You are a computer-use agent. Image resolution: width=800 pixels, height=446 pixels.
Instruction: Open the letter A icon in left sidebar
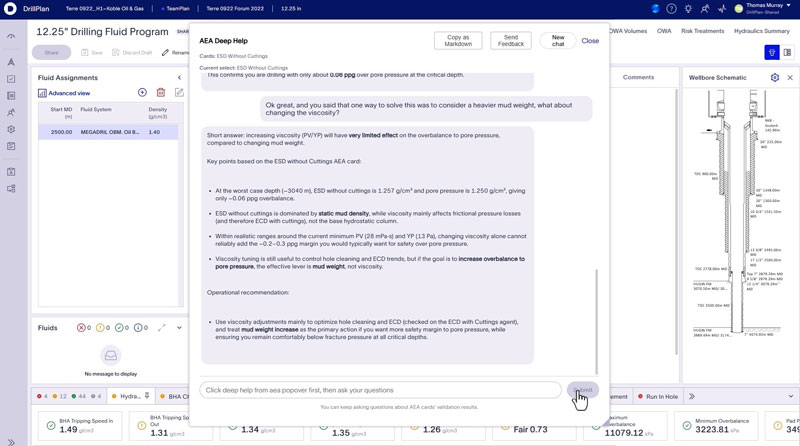pos(11,62)
